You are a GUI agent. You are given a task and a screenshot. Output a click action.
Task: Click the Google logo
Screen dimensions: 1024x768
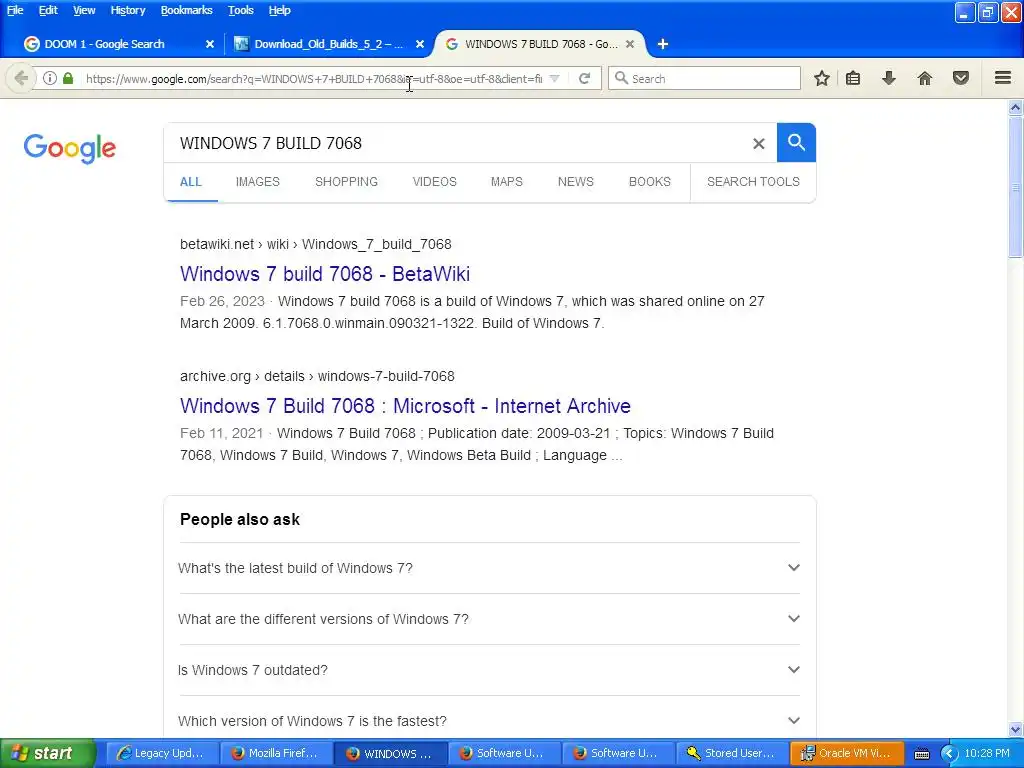(70, 149)
